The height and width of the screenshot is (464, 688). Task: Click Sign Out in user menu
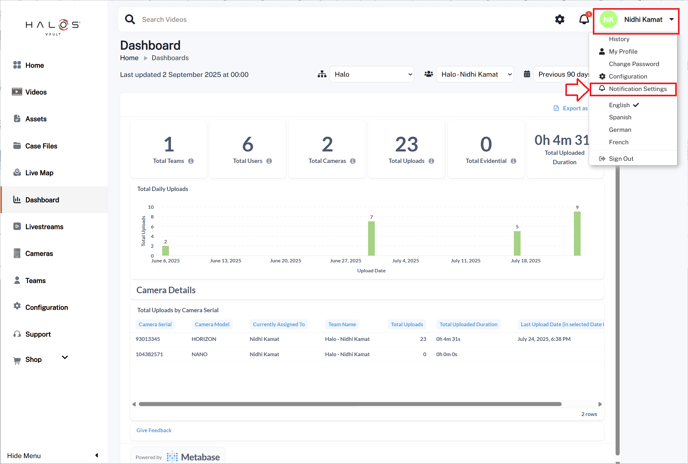point(621,158)
